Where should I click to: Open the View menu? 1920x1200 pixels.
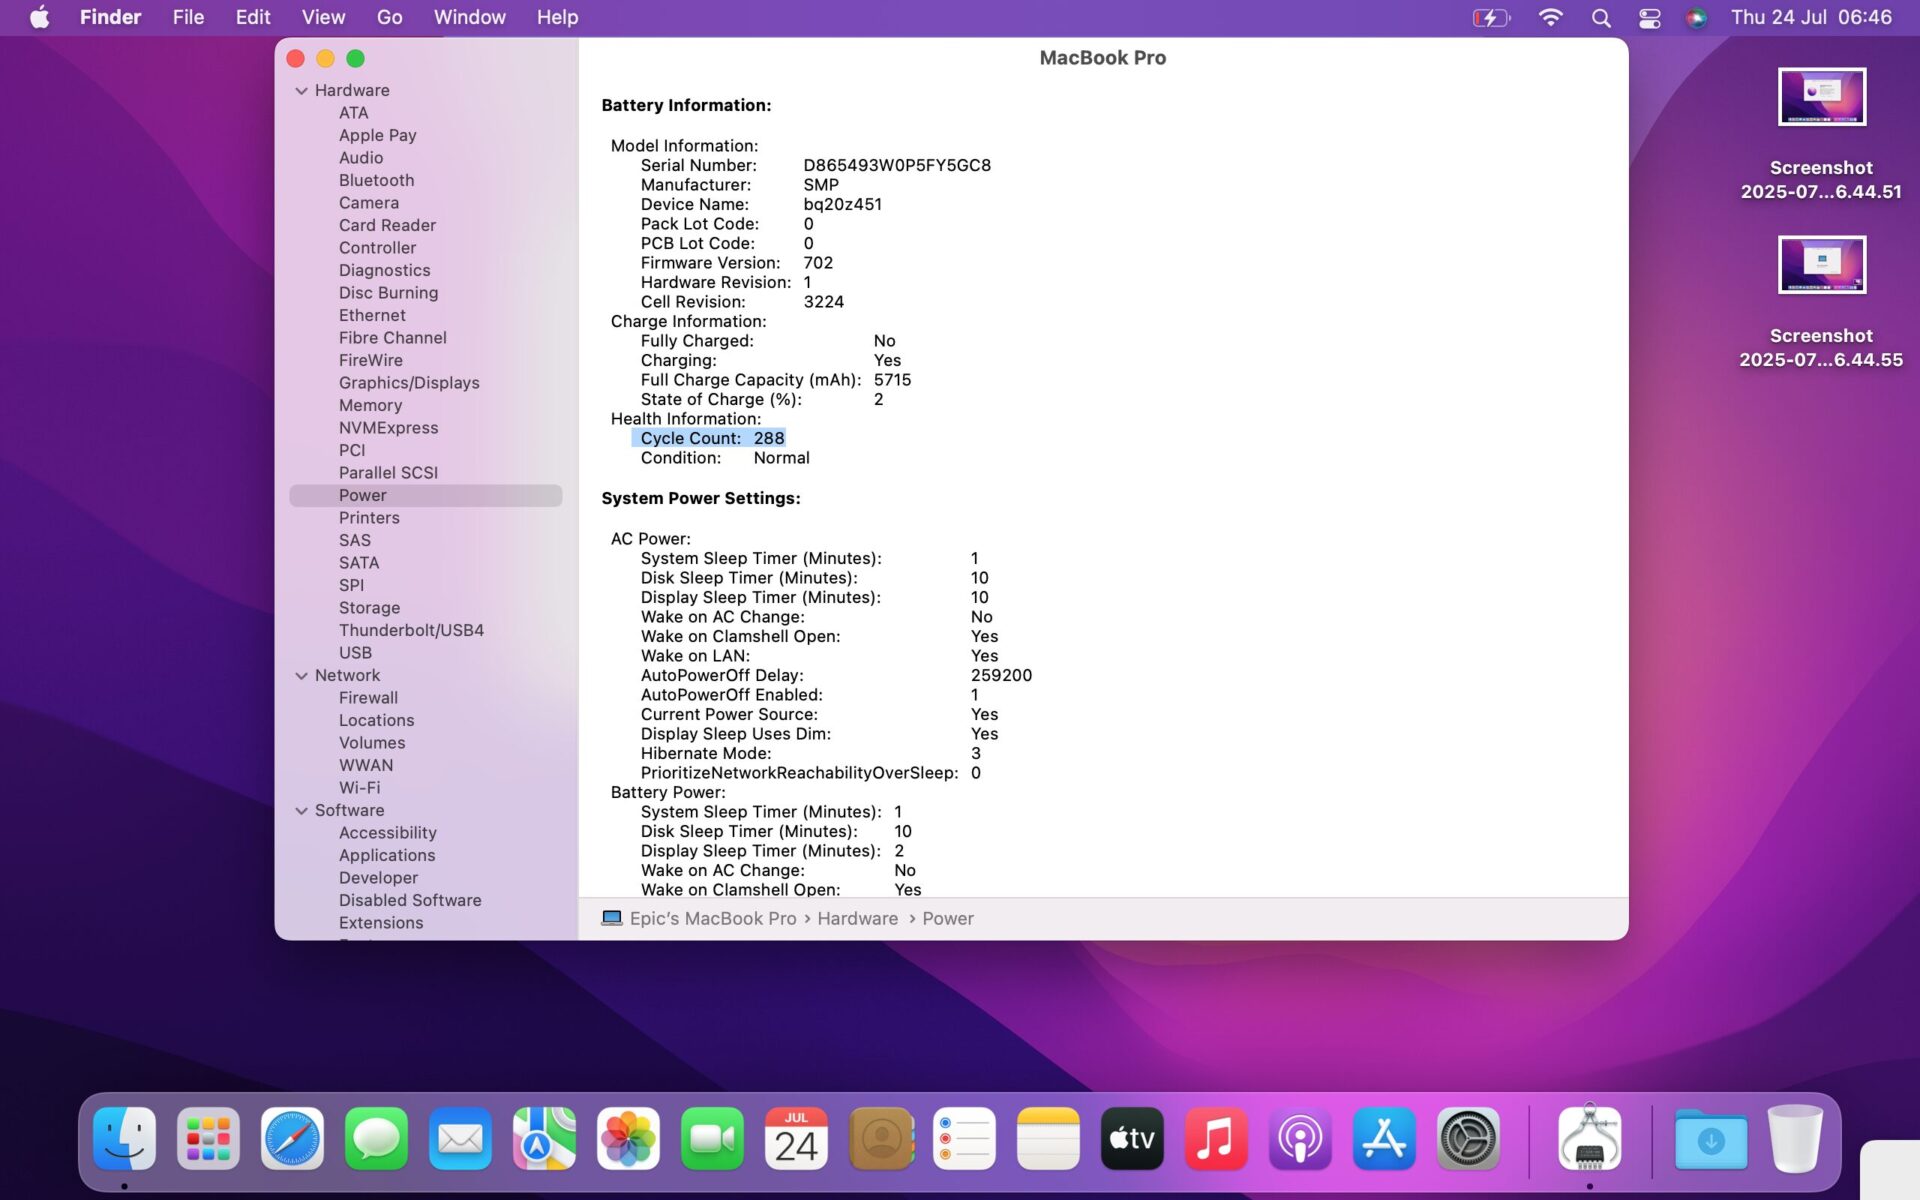(323, 17)
